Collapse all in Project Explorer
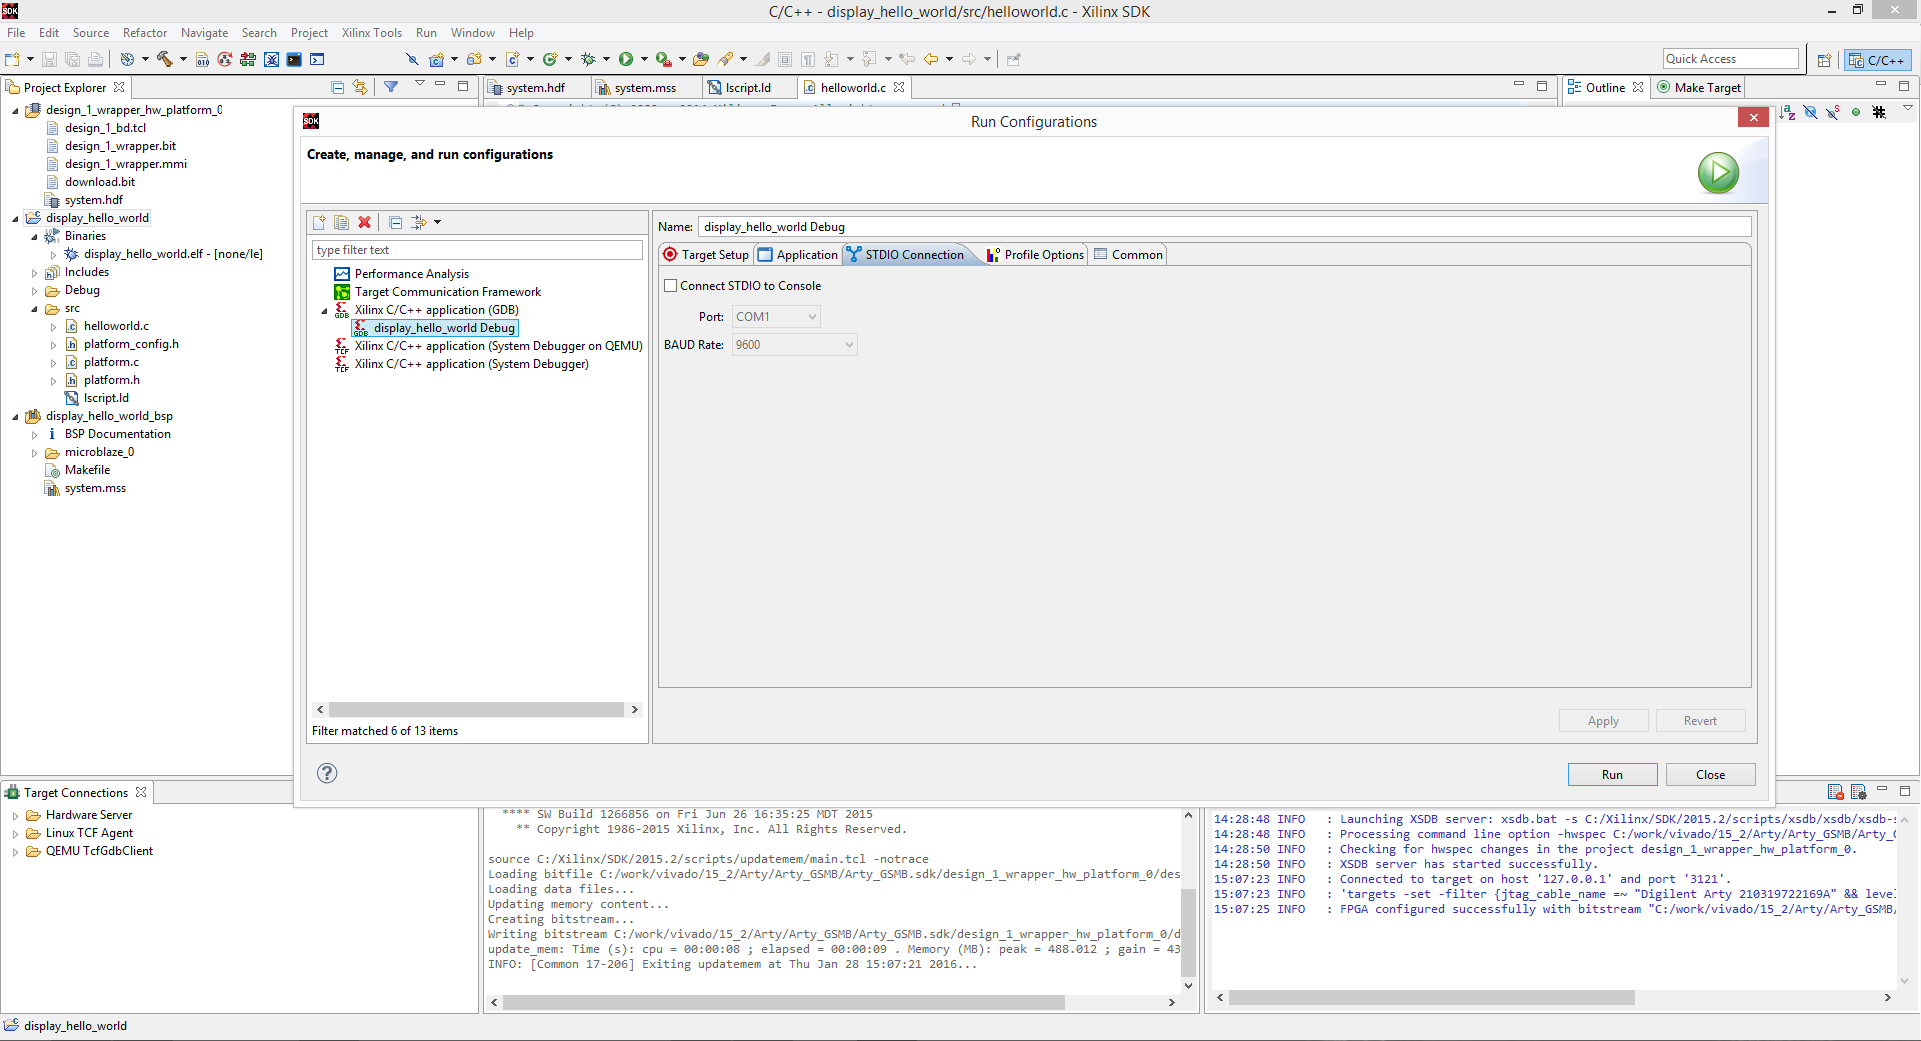Screen dimensions: 1921x1041 pos(337,87)
